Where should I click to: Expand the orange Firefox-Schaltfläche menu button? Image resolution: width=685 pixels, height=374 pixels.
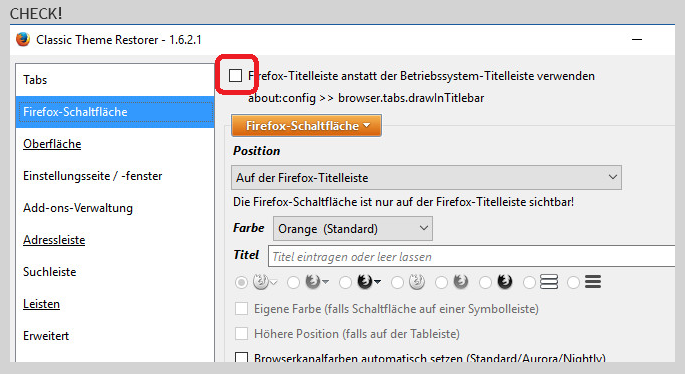point(306,125)
